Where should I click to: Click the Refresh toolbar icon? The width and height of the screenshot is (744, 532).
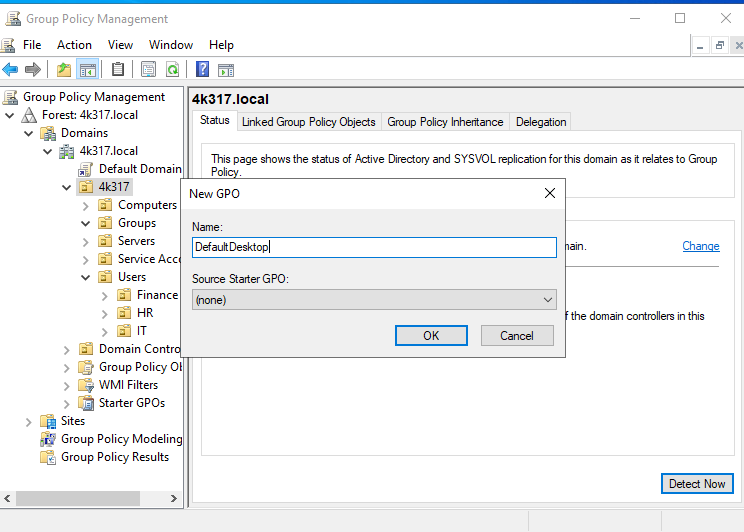[172, 69]
